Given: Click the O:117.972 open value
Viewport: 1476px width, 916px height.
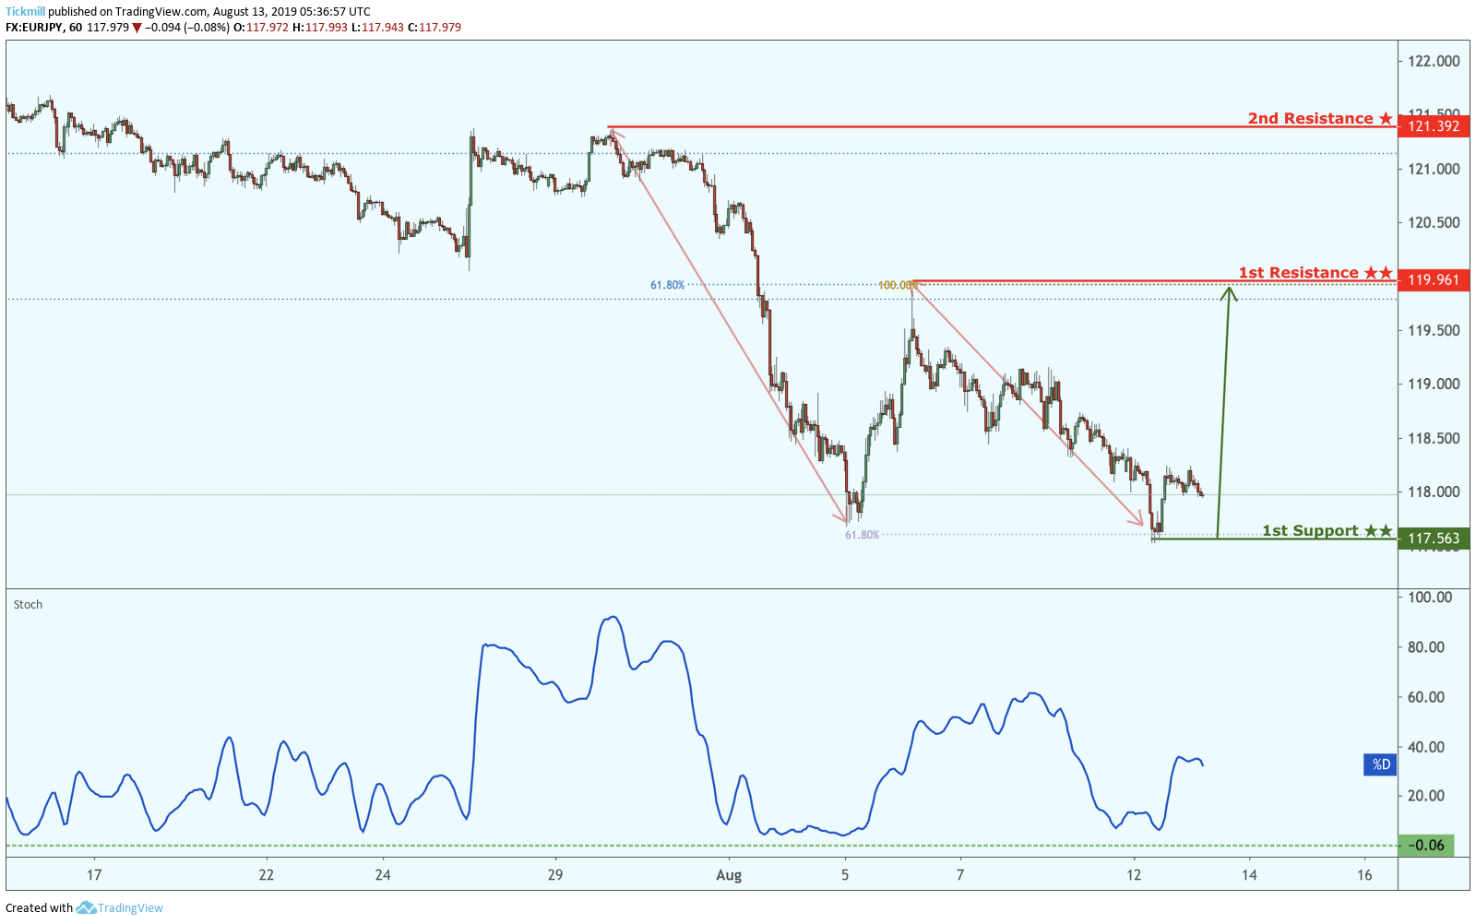Looking at the screenshot, I should pos(261,27).
